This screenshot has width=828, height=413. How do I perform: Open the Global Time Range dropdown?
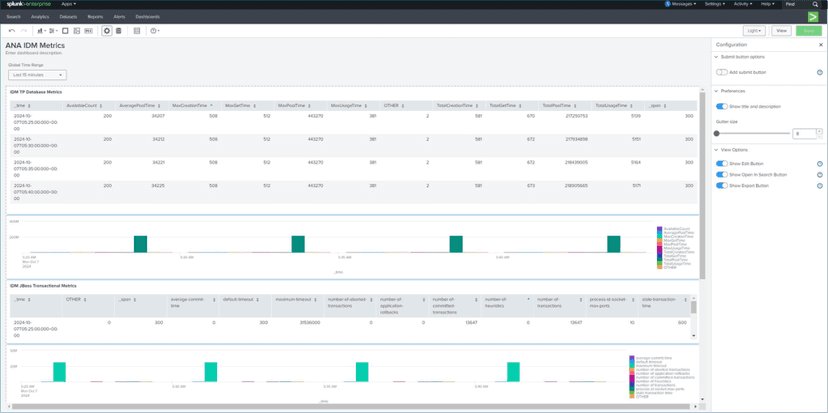point(37,75)
